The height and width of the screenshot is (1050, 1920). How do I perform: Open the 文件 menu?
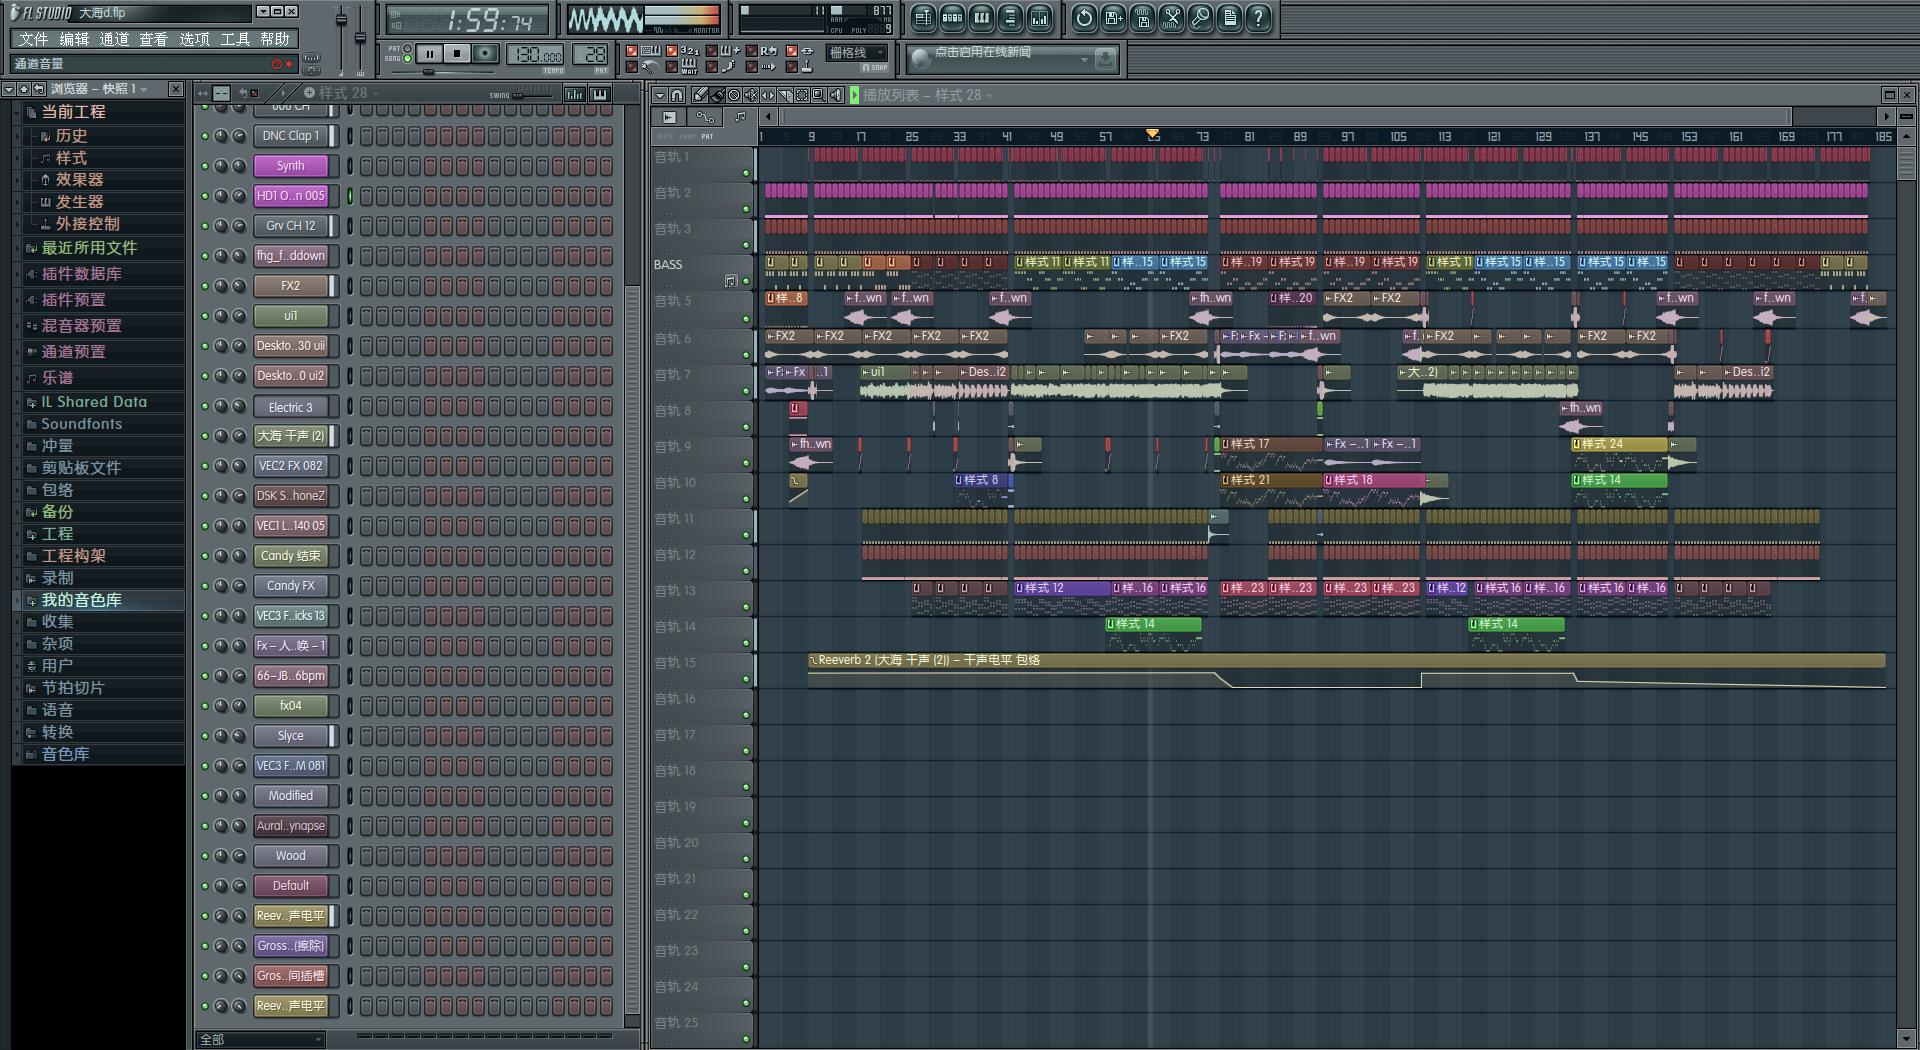point(33,39)
